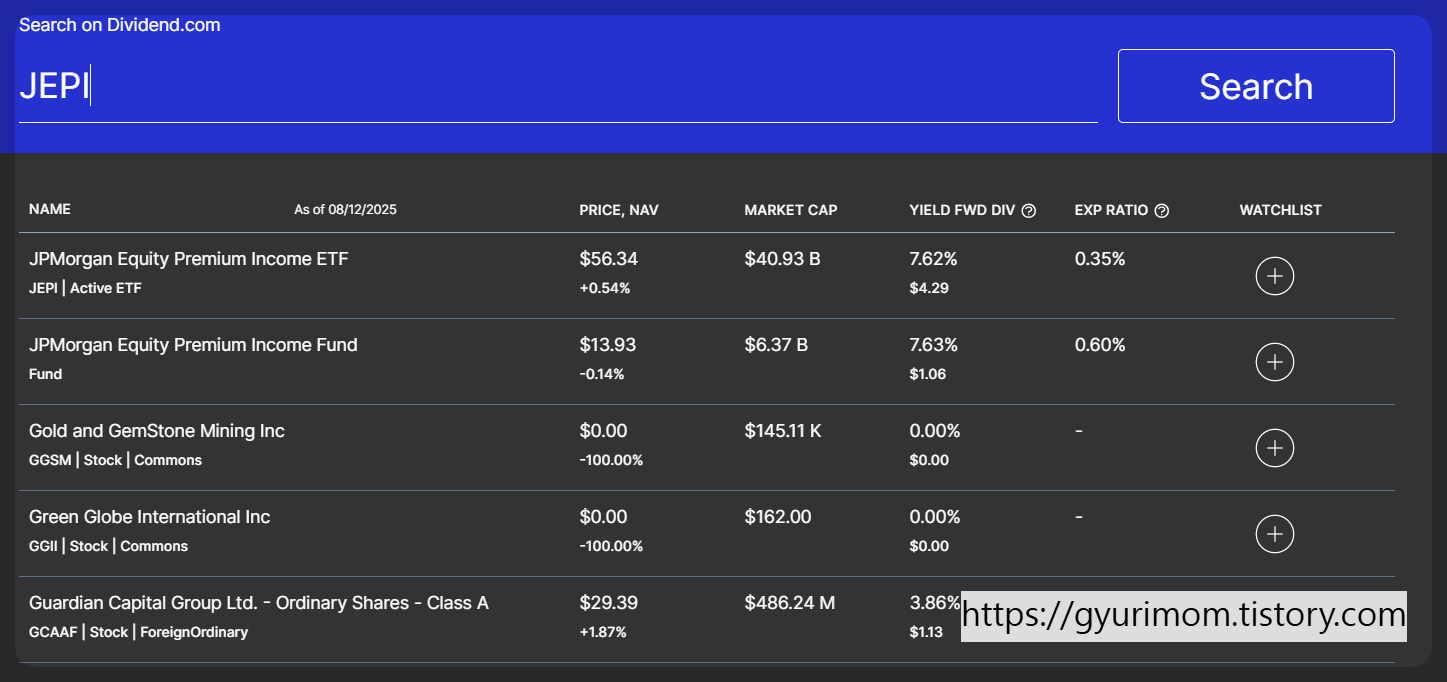Select the 0.60% expense ratio

(x=1100, y=345)
